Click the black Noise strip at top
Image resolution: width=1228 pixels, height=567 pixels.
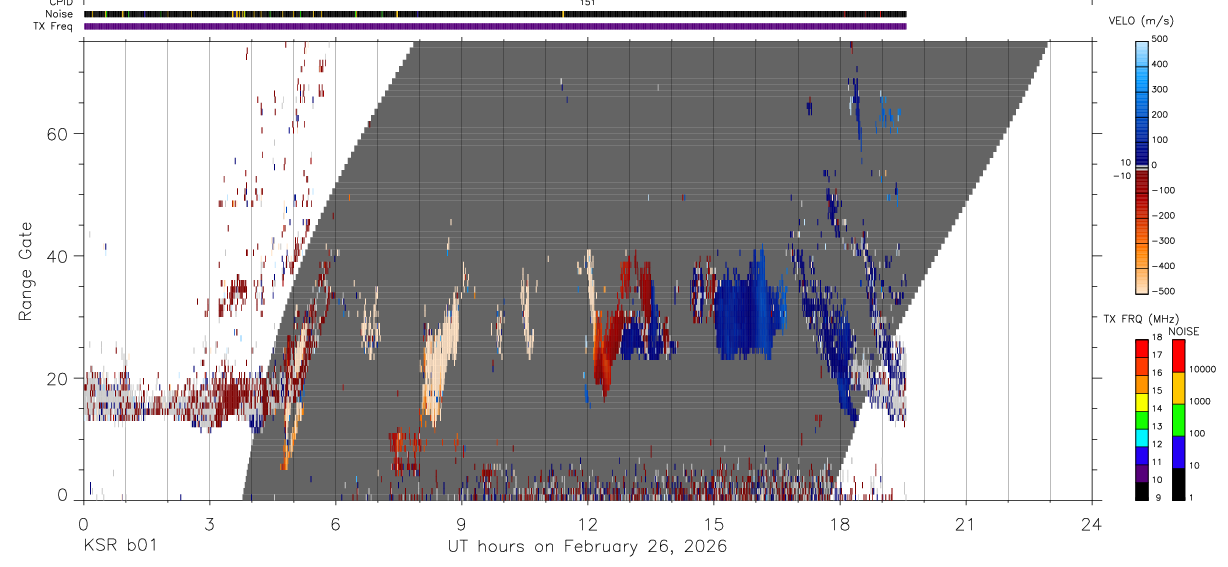(x=495, y=14)
